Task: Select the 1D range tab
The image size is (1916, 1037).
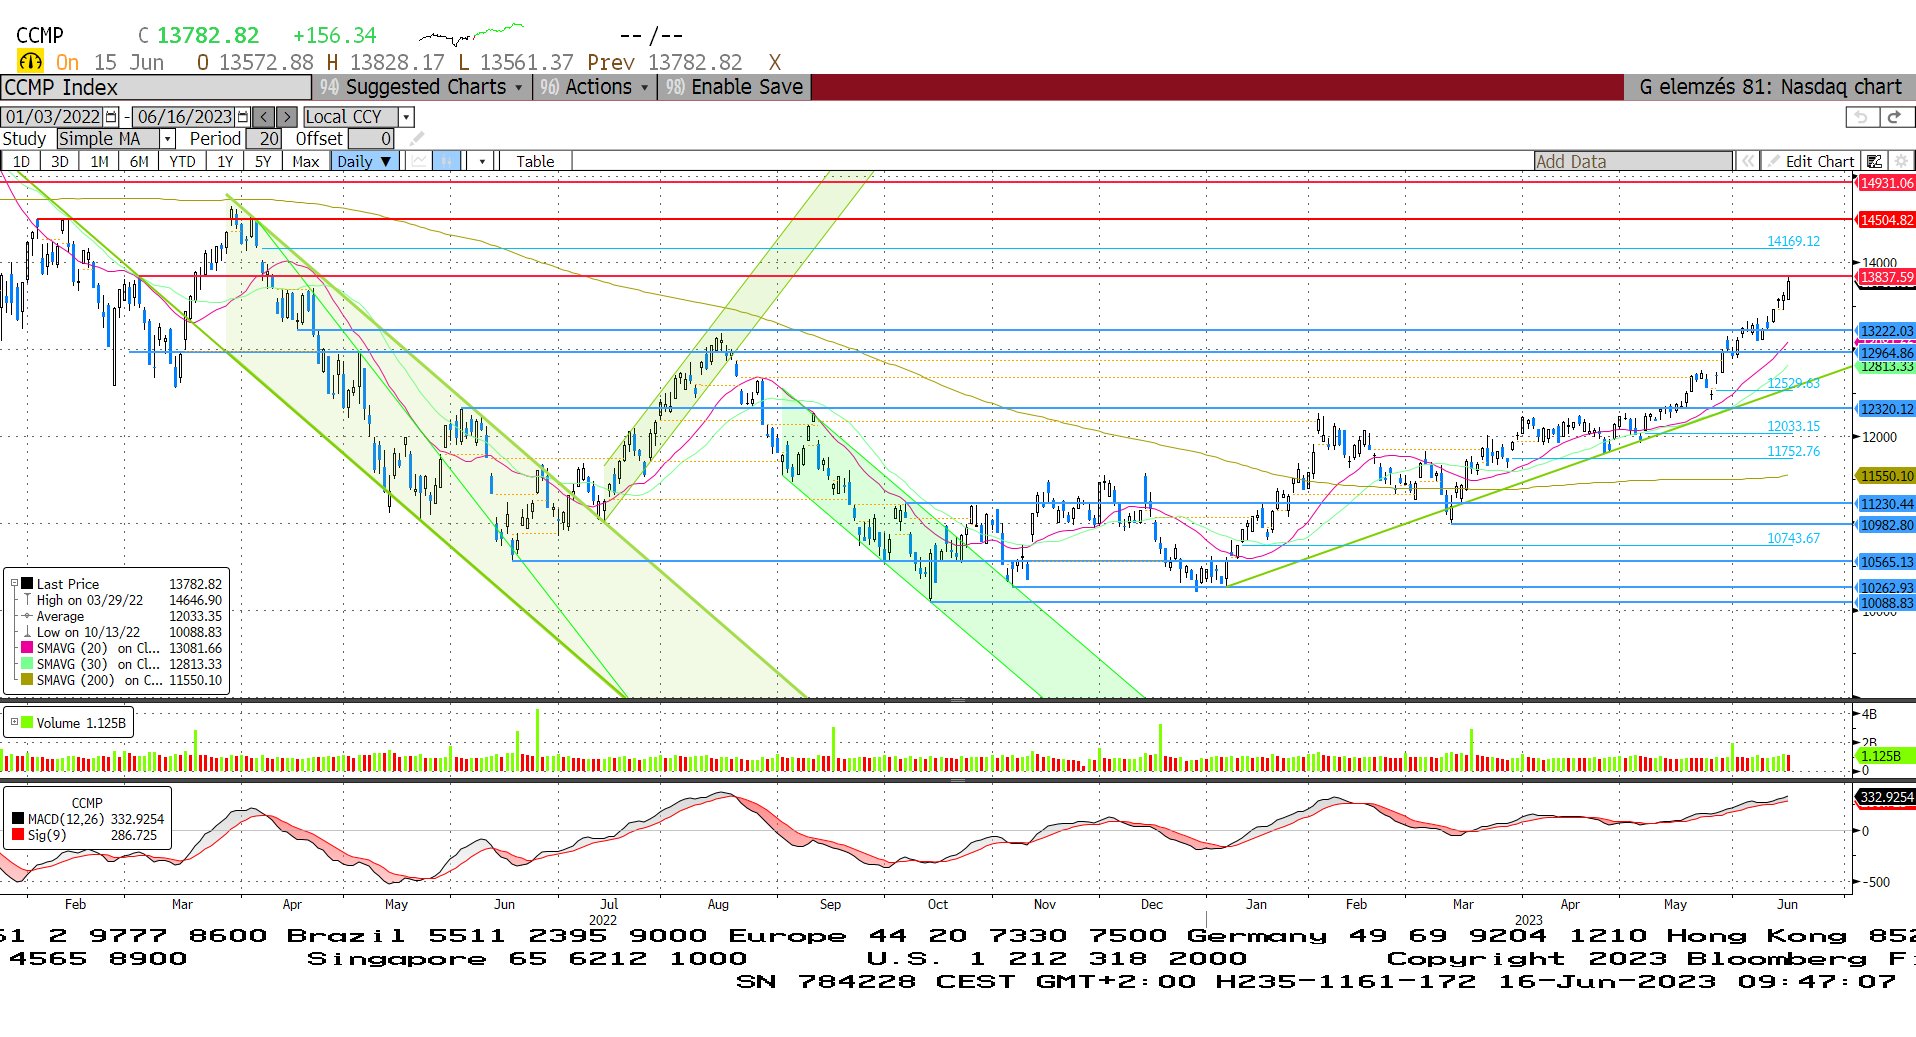Action: tap(21, 161)
